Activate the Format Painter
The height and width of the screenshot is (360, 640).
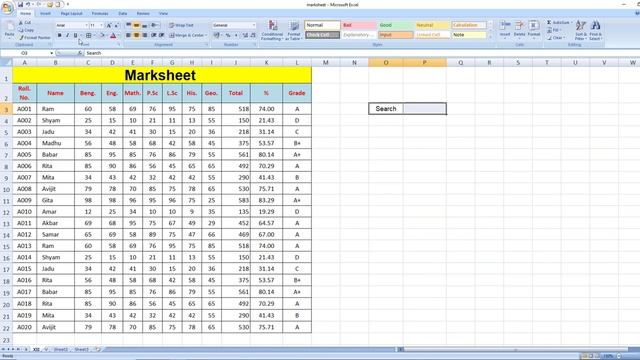pyautogui.click(x=35, y=38)
